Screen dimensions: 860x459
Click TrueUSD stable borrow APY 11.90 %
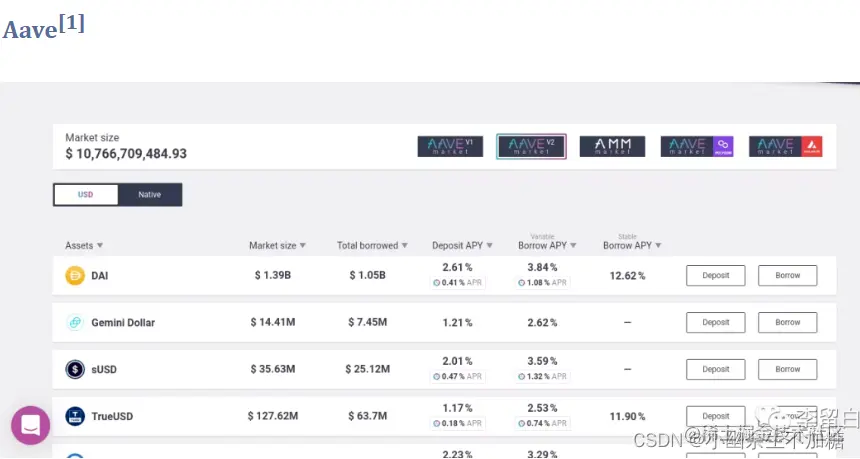pyautogui.click(x=627, y=417)
